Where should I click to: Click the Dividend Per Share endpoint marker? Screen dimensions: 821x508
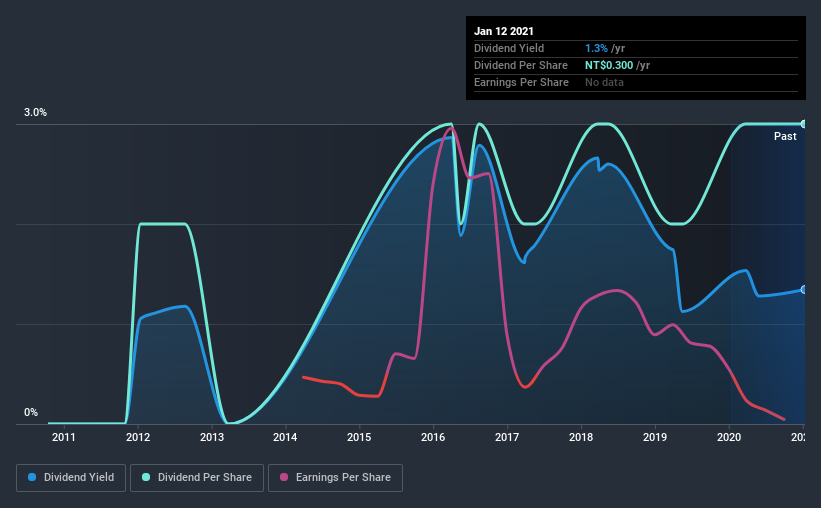pyautogui.click(x=803, y=124)
